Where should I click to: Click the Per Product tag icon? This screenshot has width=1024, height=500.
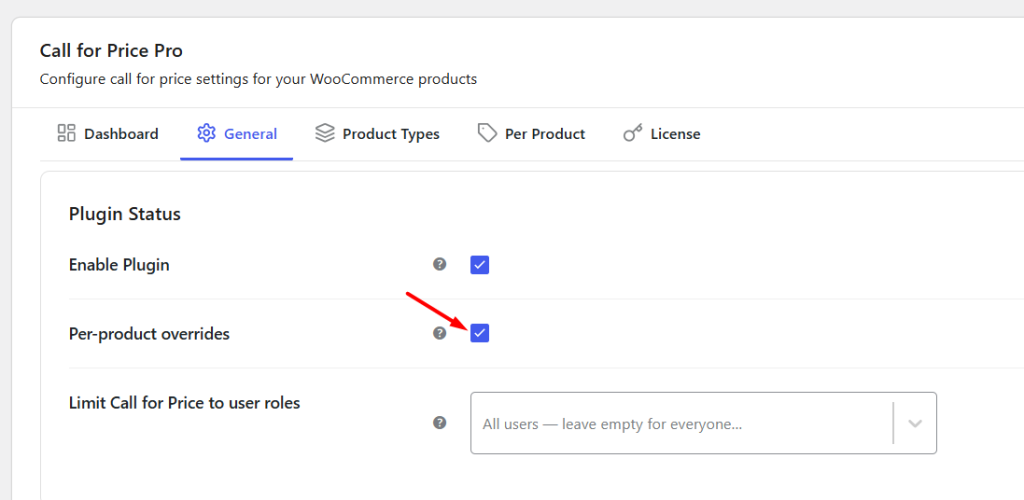click(487, 133)
